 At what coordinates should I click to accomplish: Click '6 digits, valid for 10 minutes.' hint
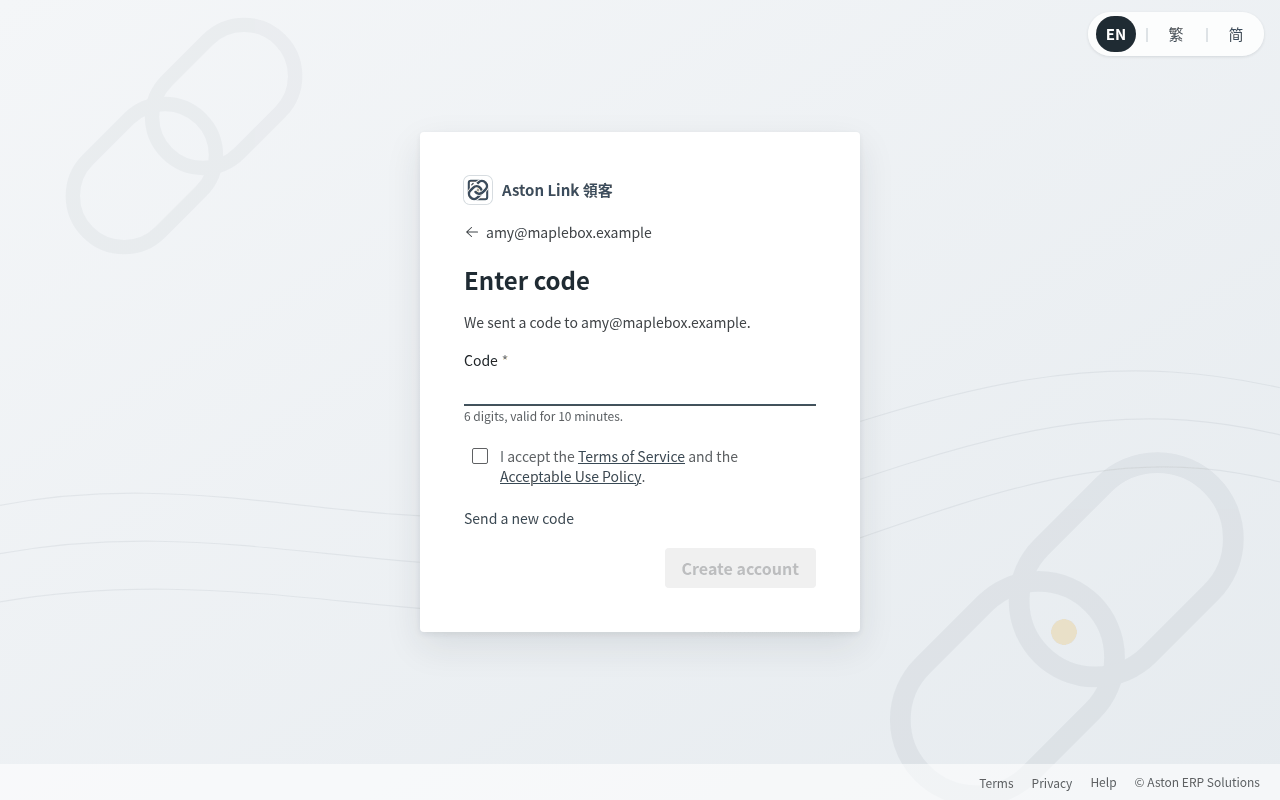(x=543, y=416)
